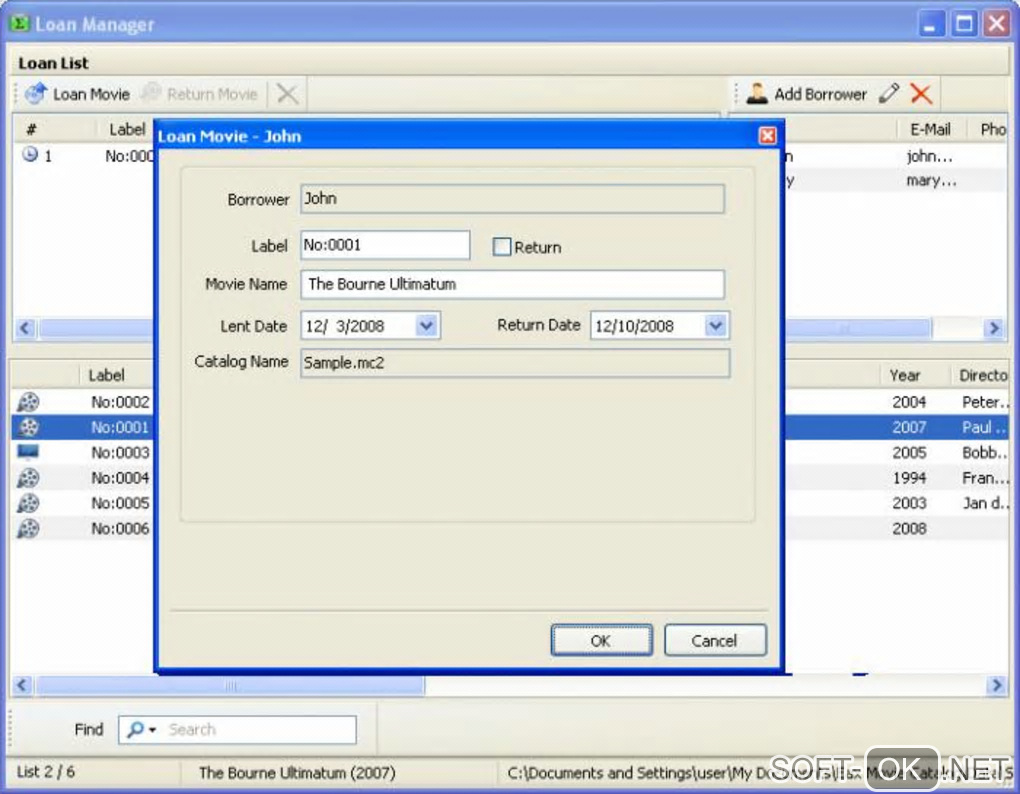Close the Loan Movie - John dialog
The image size is (1020, 794).
point(768,135)
